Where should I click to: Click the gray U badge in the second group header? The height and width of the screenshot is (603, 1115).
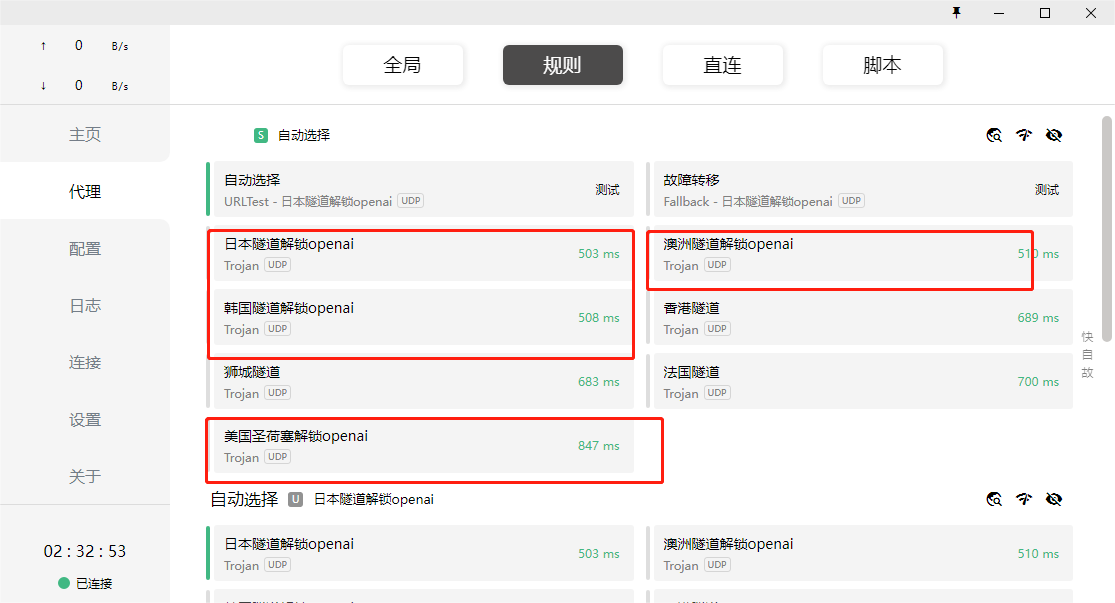pos(296,499)
